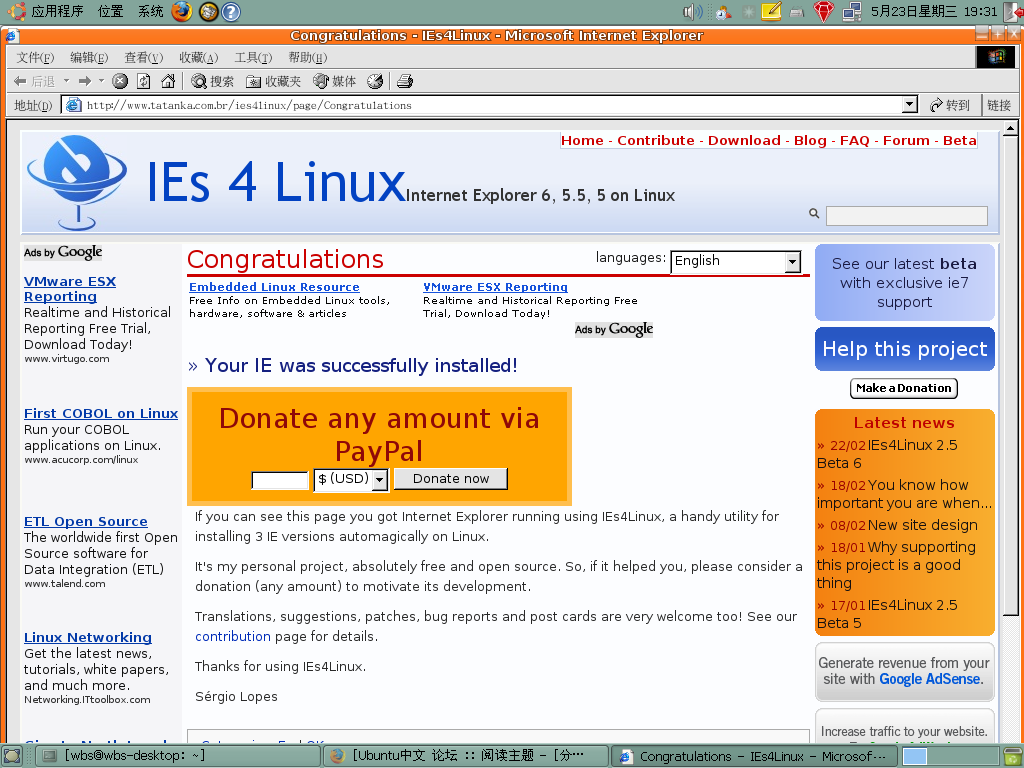Click the magnifier icon beside site search box
Screen dimensions: 1024x768
(814, 213)
